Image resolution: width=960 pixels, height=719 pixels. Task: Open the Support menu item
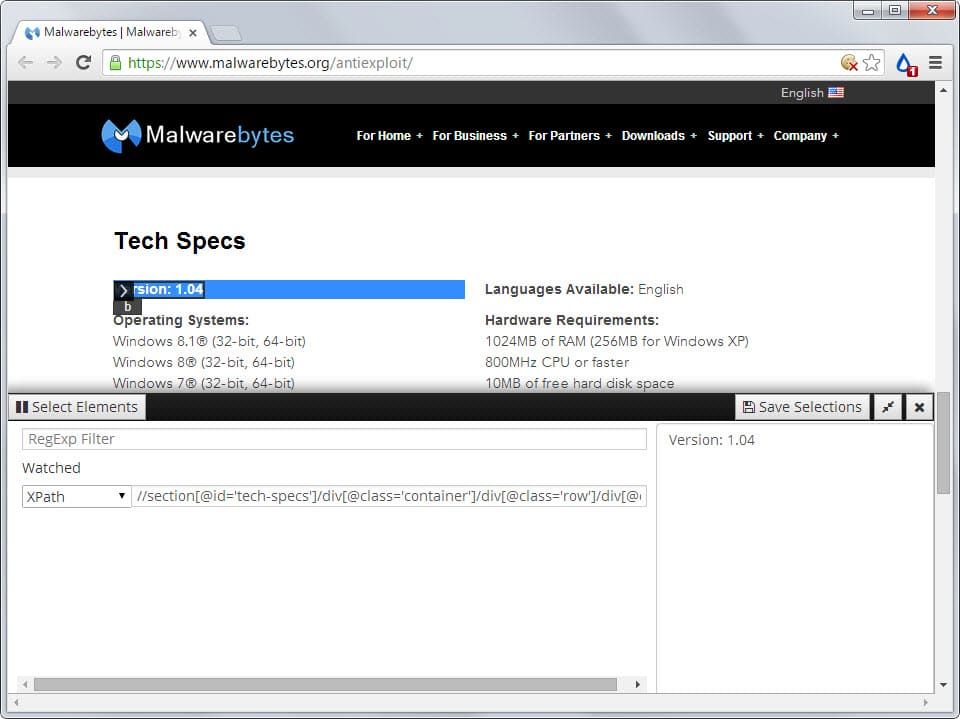[735, 136]
